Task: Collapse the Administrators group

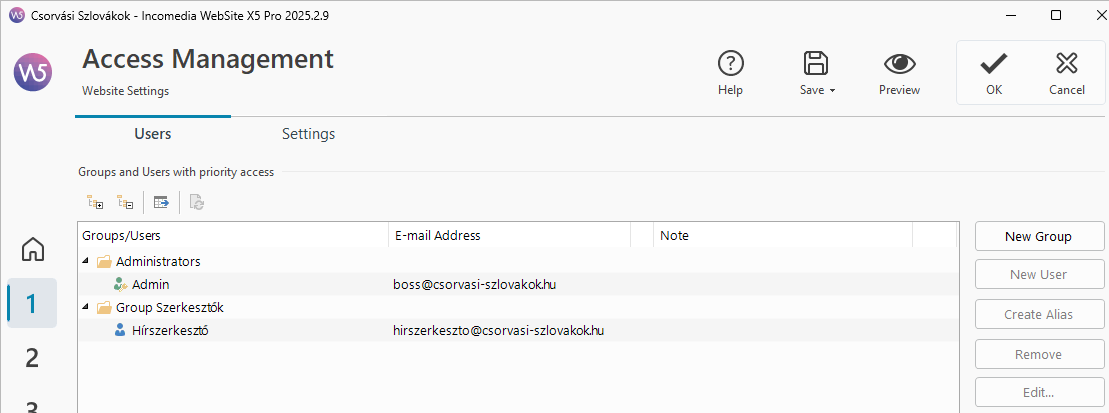Action: [x=85, y=262]
